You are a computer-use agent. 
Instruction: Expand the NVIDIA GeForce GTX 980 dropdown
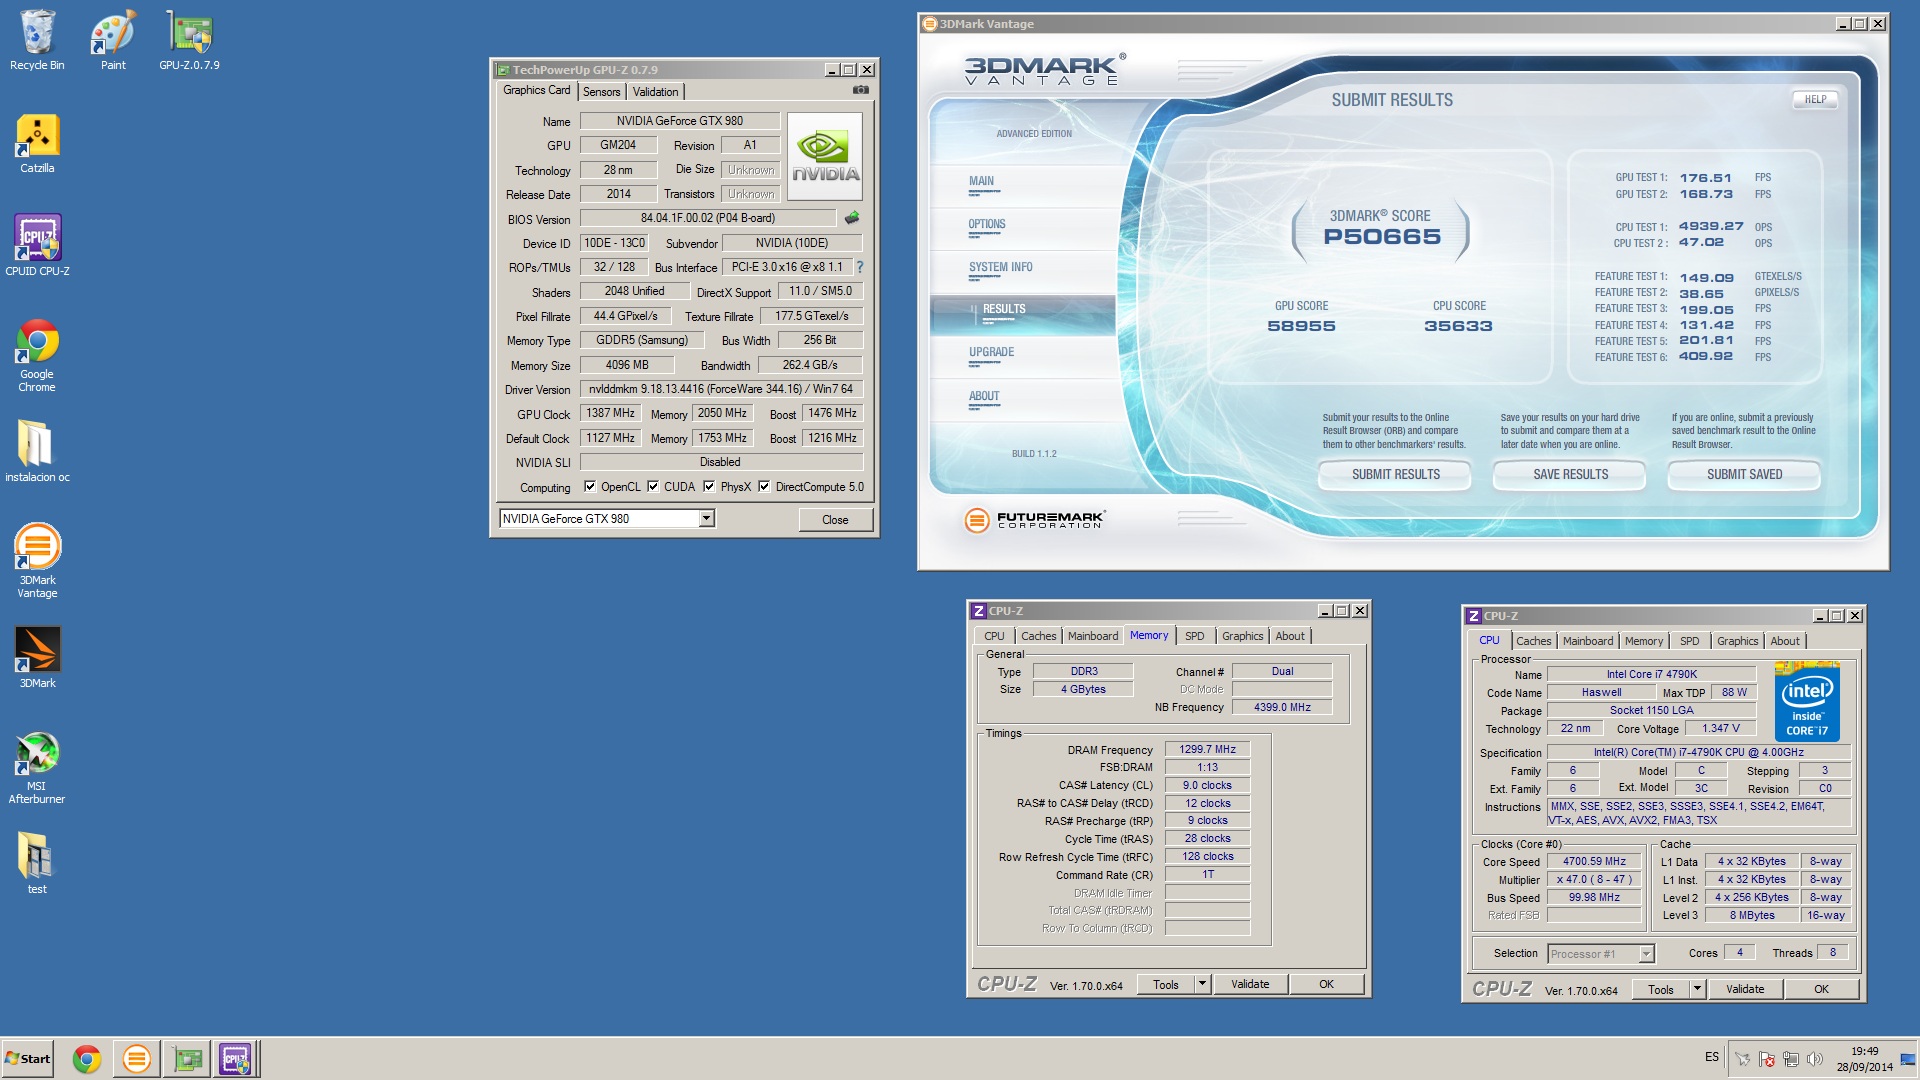click(706, 518)
